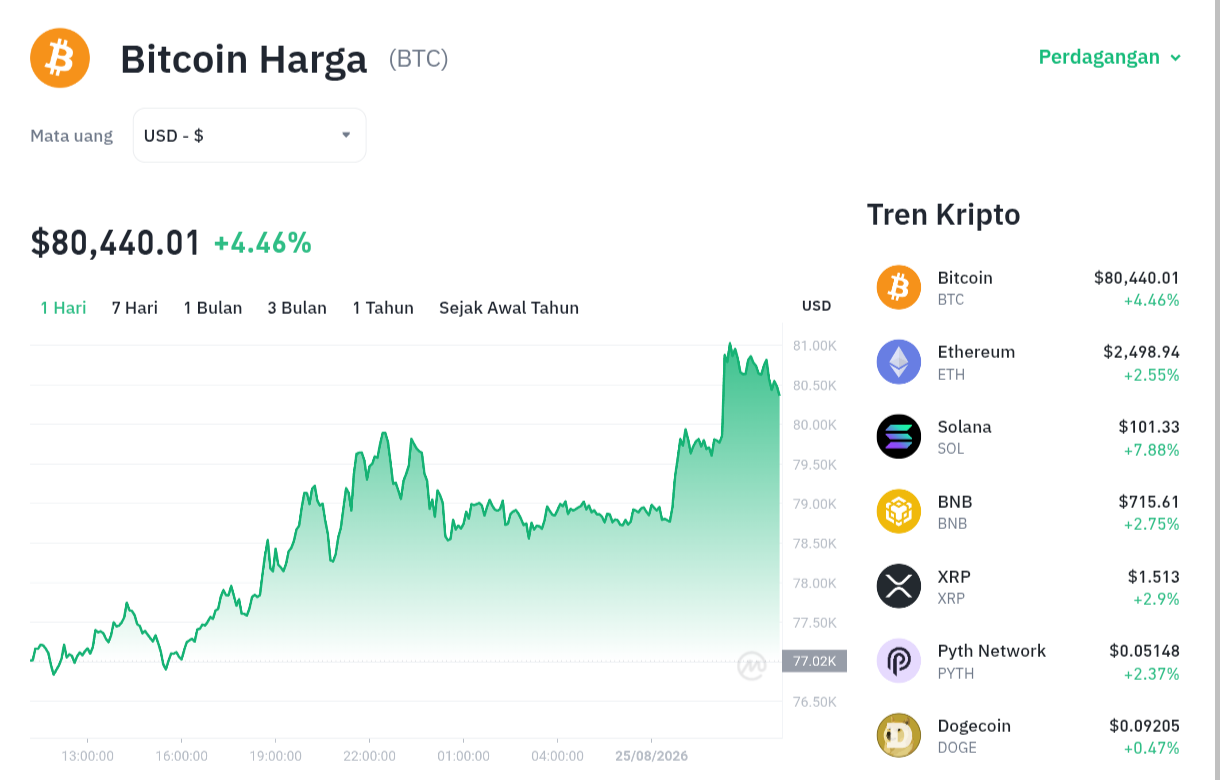Click the 77.02K price marker on the axis
This screenshot has height=780, width=1220.
(814, 661)
